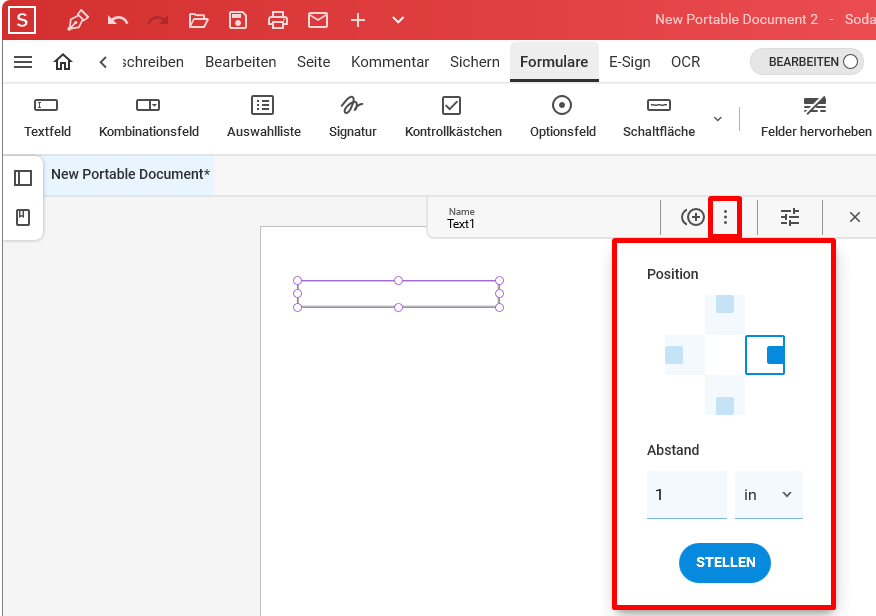Open the Bearbeiten tab
Screen dimensions: 876x616
(240, 62)
